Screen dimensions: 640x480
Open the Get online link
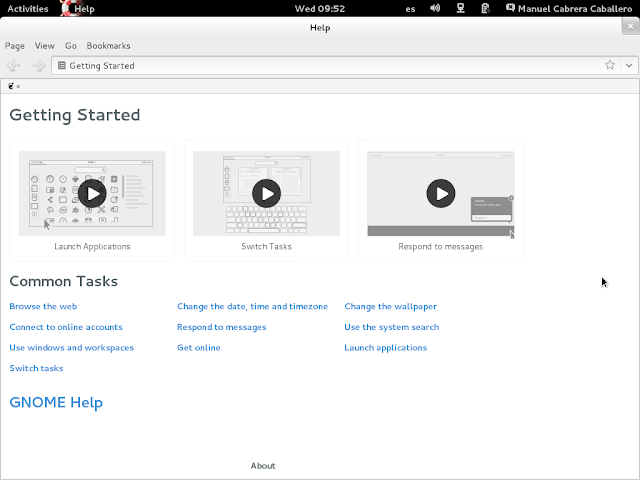199,347
